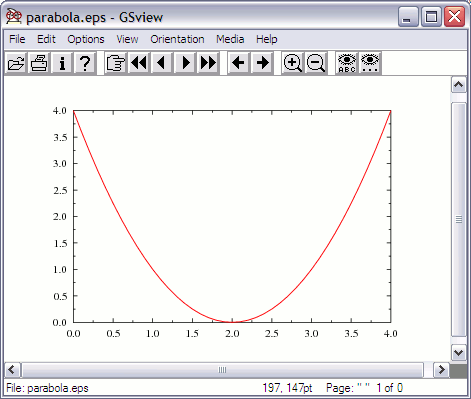Go to next page triangle icon
The image size is (471, 399).
(185, 63)
